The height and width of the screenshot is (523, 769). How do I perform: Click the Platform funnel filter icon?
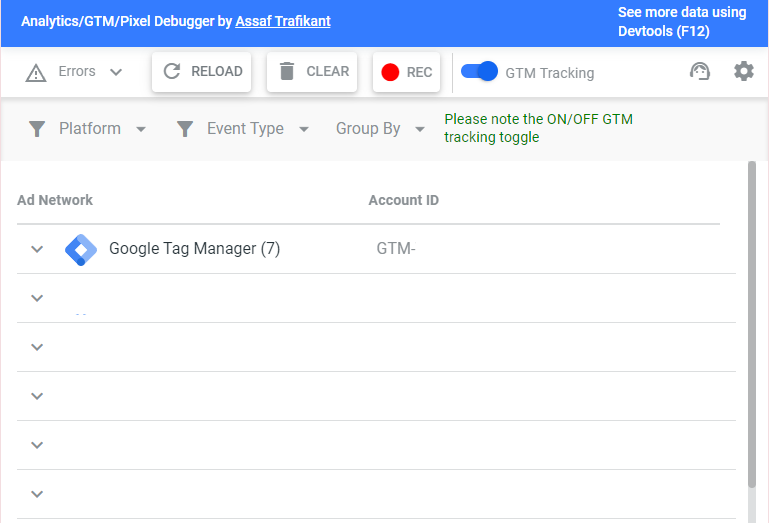tap(37, 129)
